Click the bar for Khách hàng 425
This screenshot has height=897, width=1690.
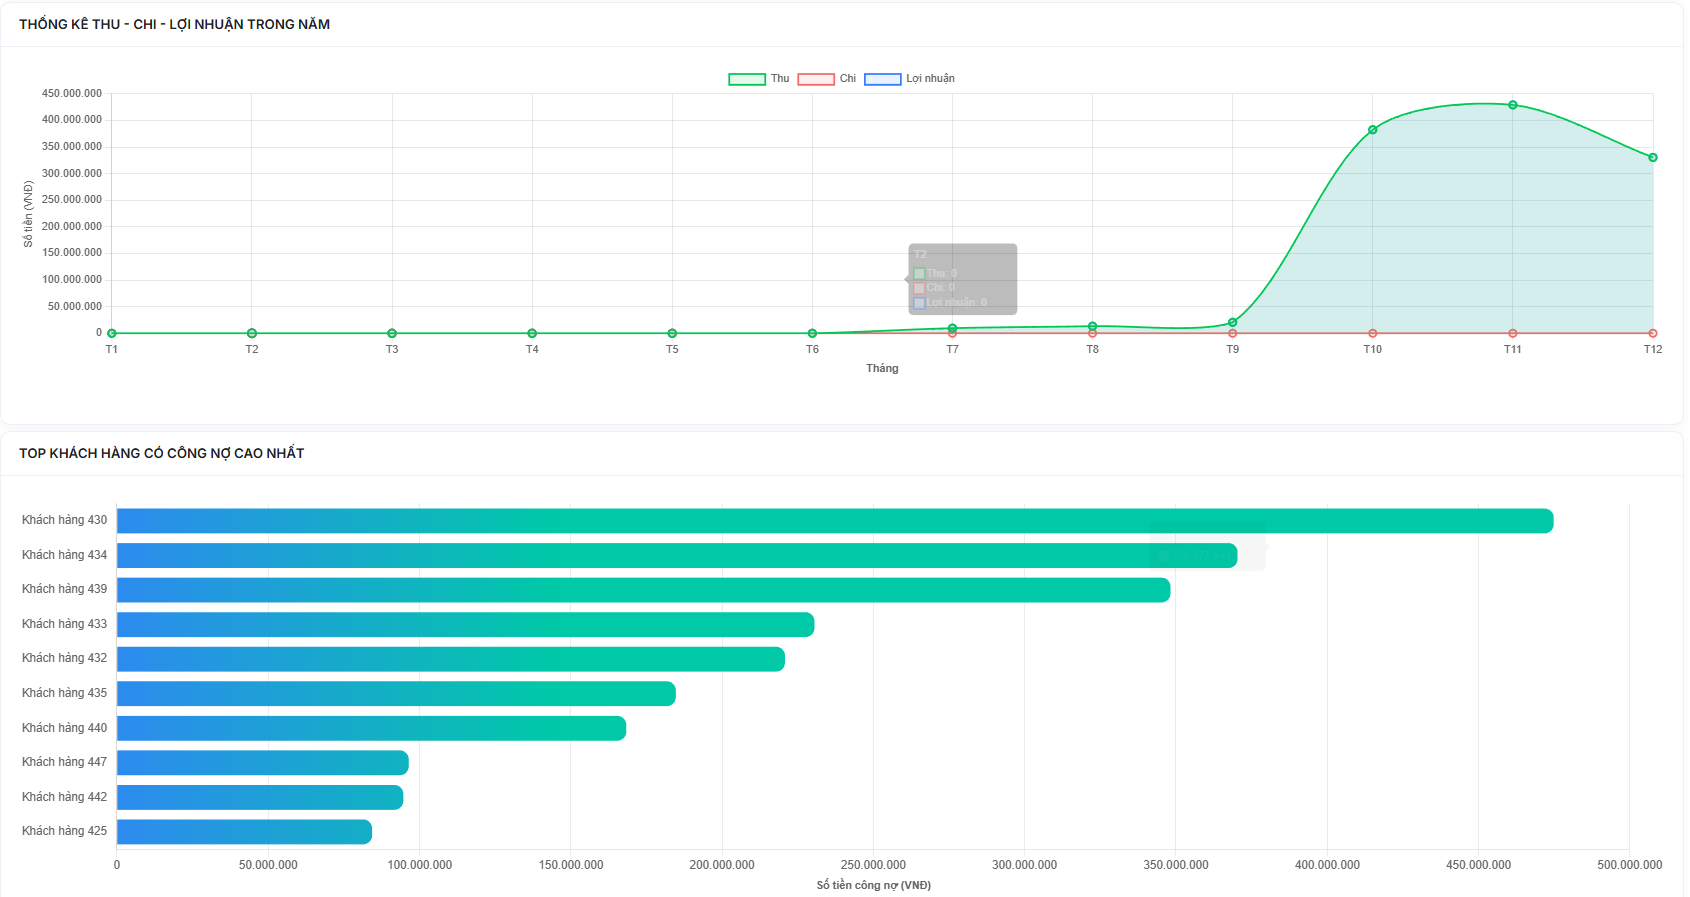244,832
